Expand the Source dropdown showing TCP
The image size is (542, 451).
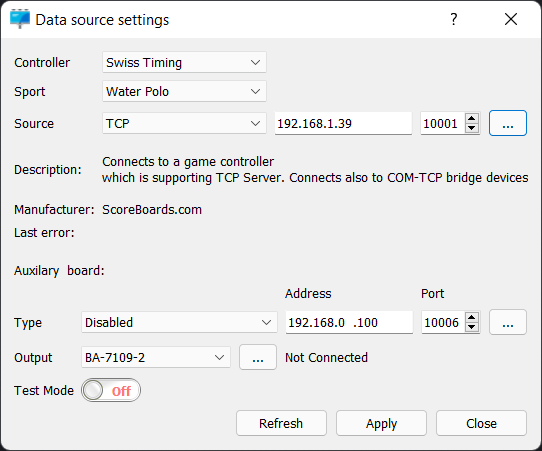(184, 123)
